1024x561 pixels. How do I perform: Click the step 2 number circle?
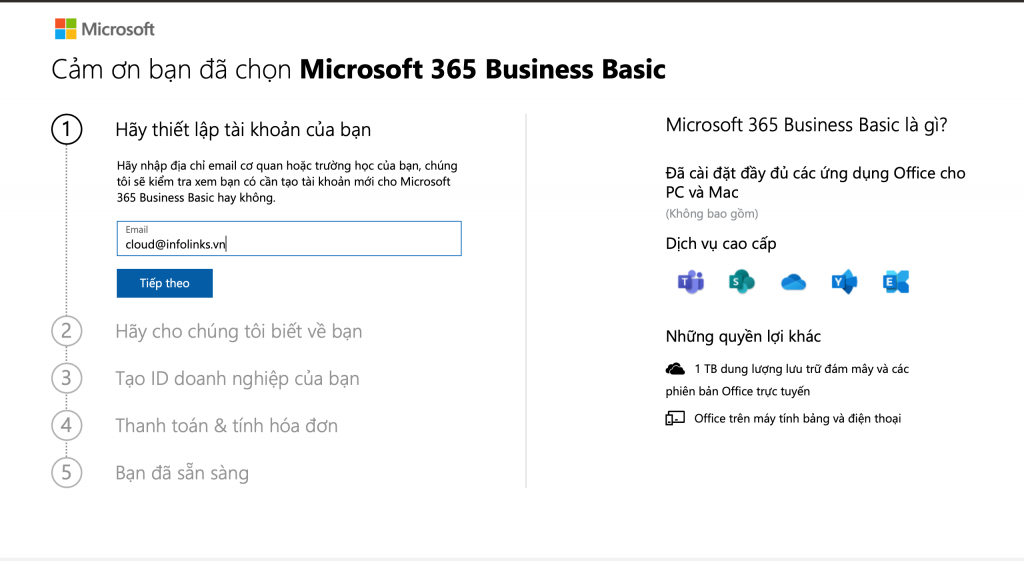[x=67, y=331]
